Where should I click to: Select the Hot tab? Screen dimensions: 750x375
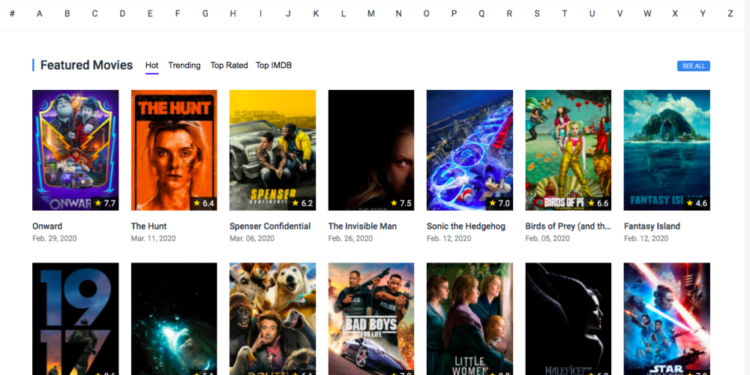pyautogui.click(x=152, y=66)
